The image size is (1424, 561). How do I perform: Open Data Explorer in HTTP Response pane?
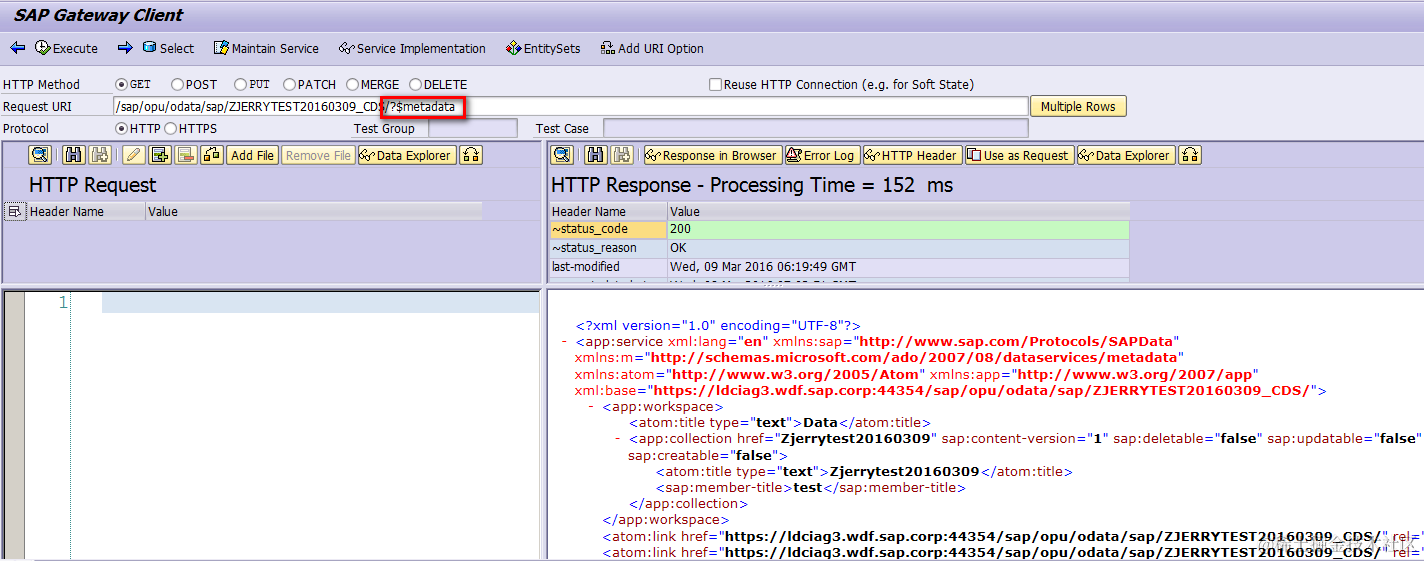point(1126,155)
